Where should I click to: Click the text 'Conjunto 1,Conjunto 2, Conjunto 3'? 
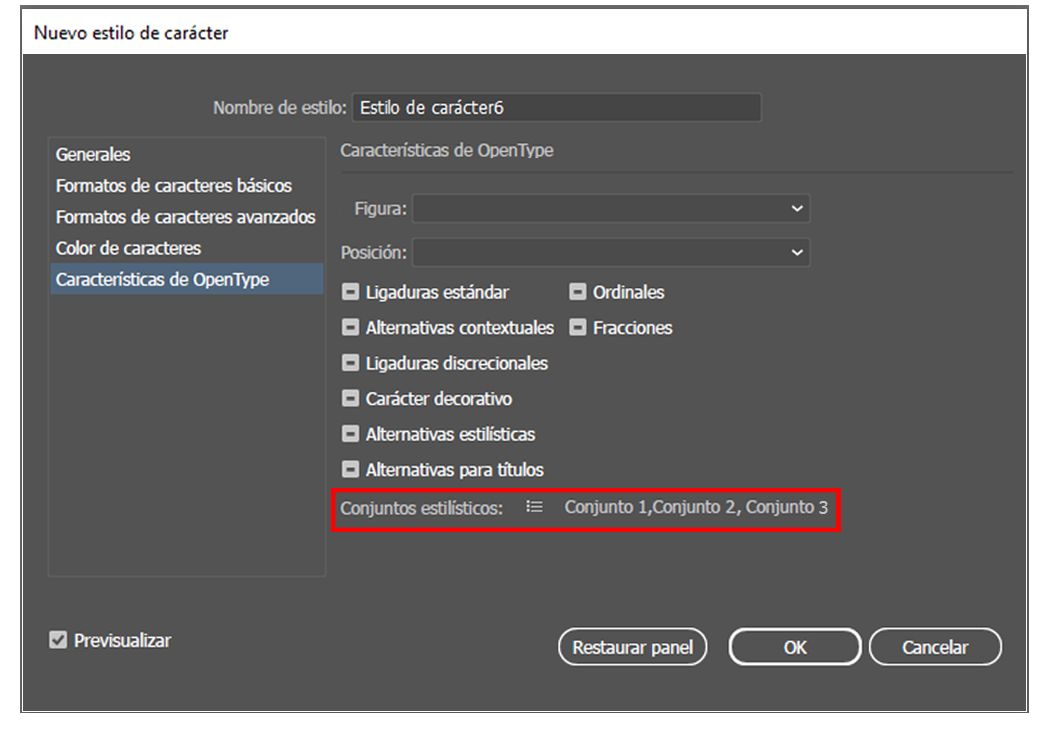tap(696, 507)
